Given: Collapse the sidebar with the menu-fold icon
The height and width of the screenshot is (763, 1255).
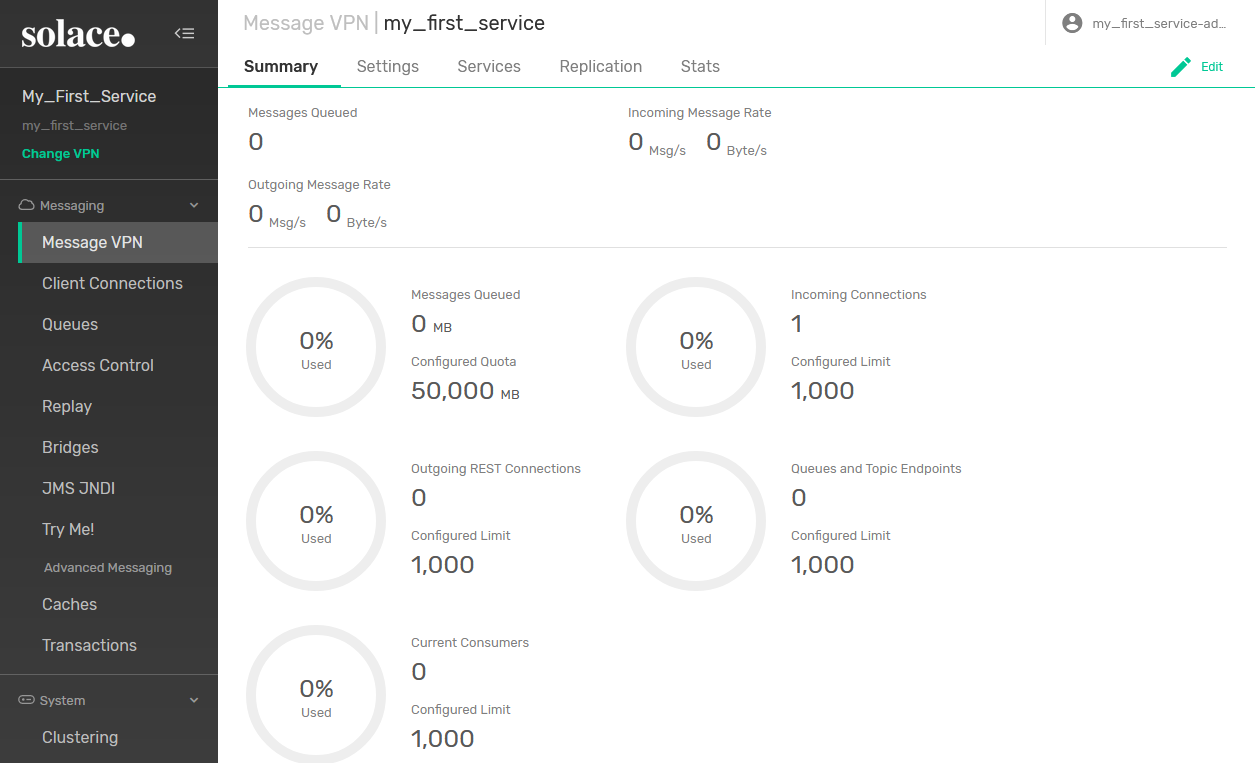Looking at the screenshot, I should (184, 33).
